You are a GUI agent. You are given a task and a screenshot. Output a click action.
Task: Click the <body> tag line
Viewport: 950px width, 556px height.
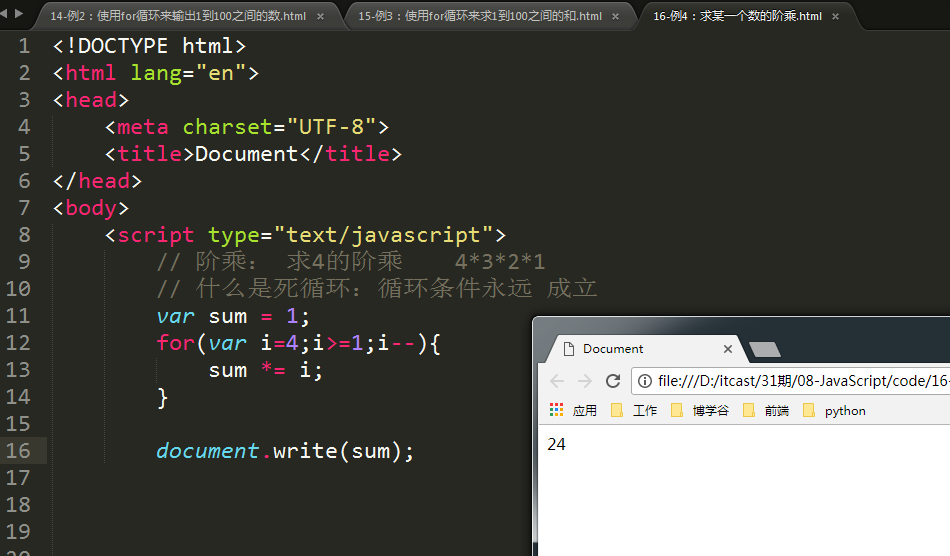[91, 208]
